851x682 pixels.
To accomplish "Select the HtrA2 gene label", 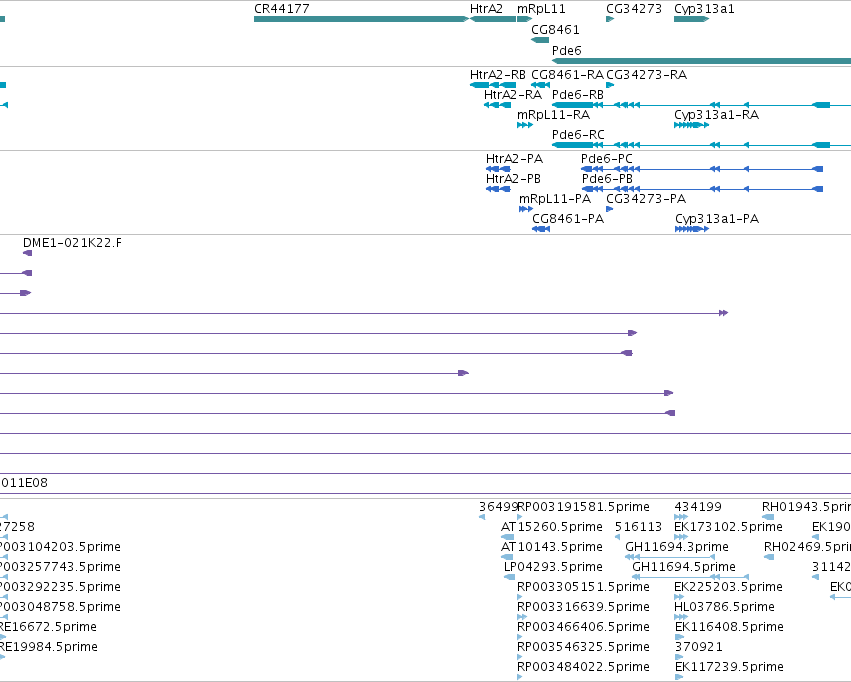I will coord(486,9).
